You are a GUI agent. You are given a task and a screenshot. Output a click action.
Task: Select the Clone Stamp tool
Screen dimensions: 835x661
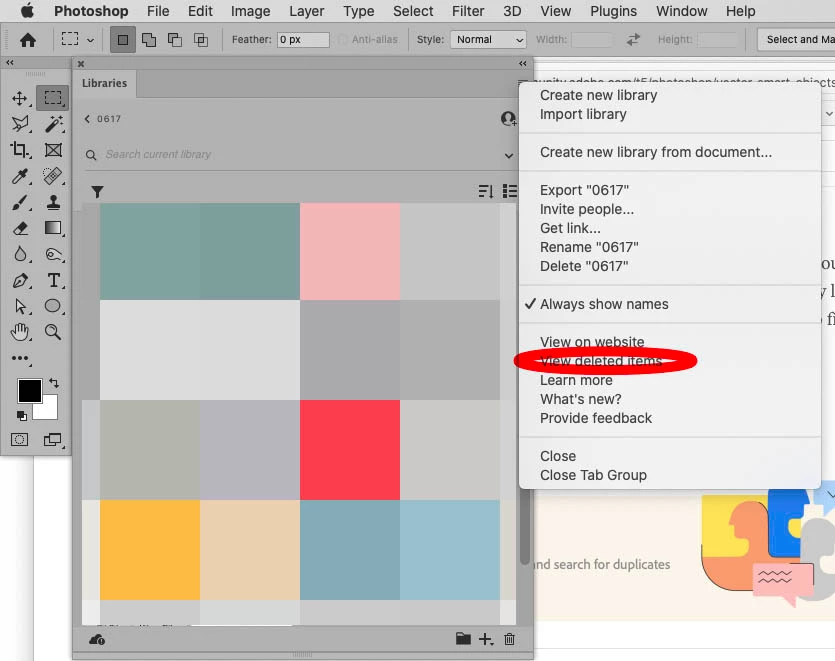tap(53, 202)
